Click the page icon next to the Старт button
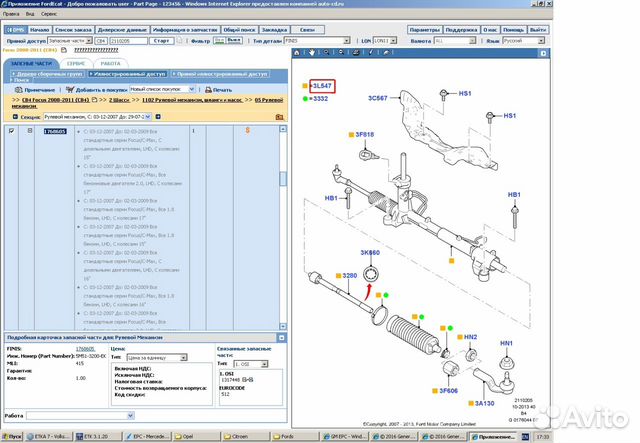 click(180, 40)
